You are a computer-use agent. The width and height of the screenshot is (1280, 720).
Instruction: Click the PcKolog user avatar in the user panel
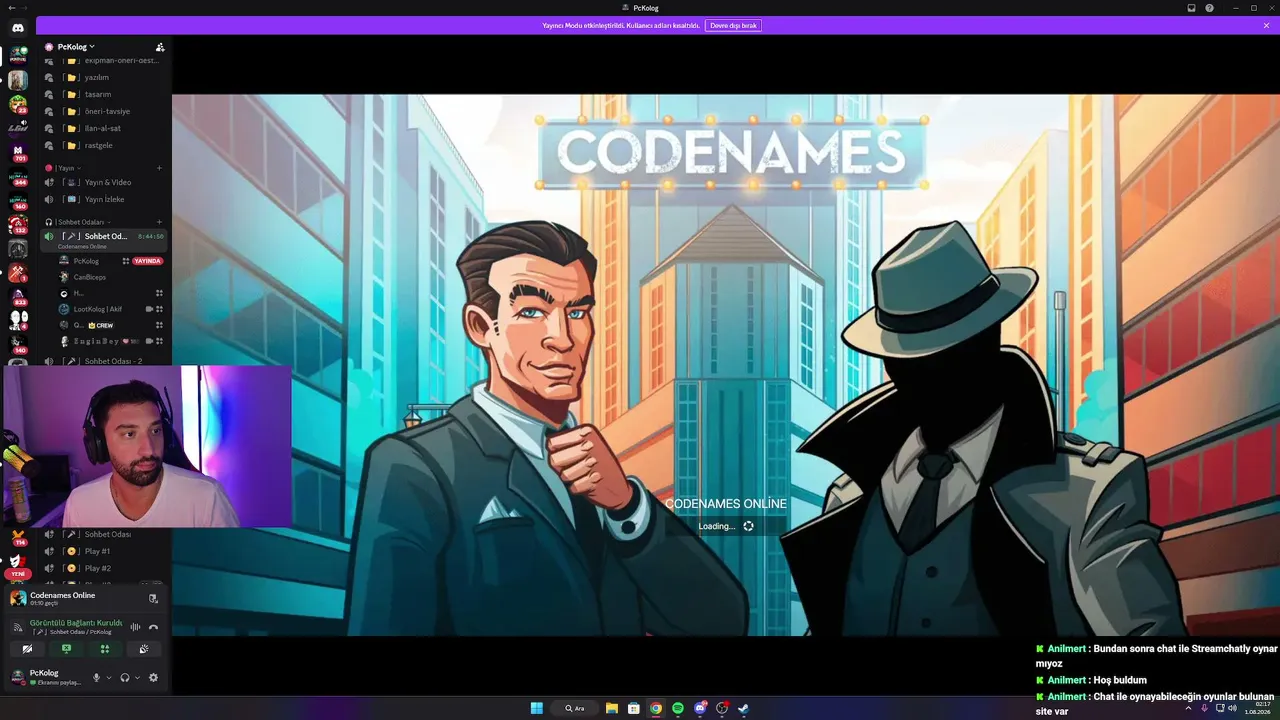(x=17, y=677)
